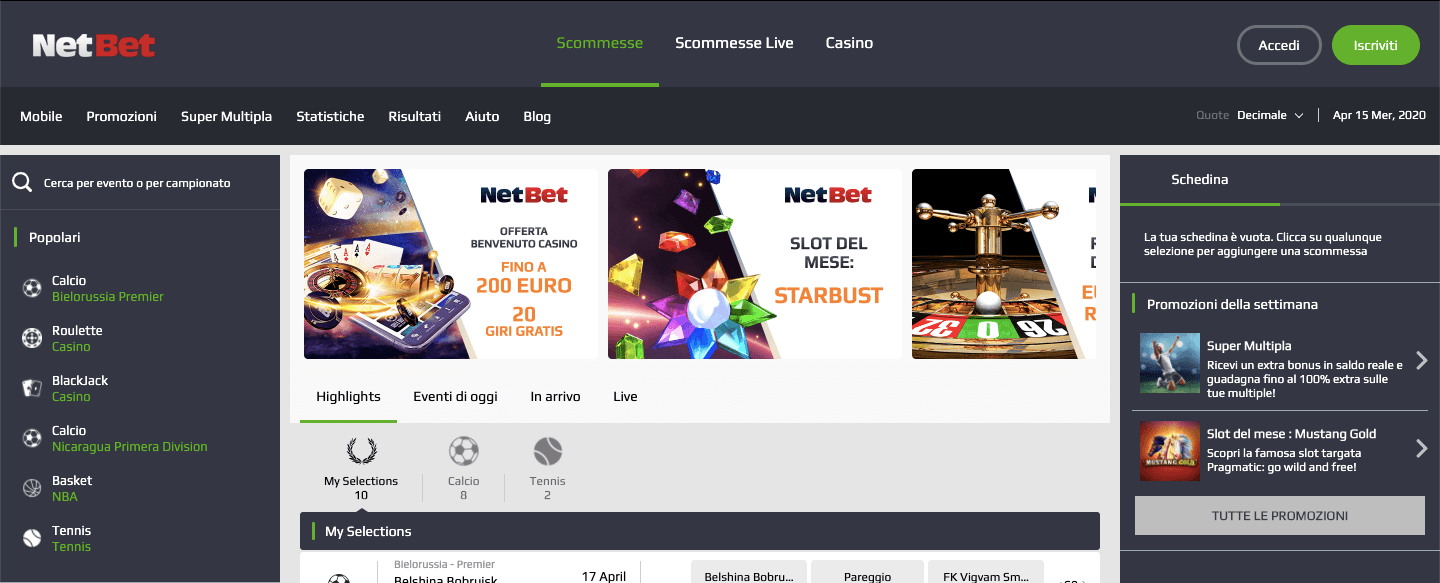Click the search magnifier icon in sidebar
The height and width of the screenshot is (583, 1440).
coord(22,183)
